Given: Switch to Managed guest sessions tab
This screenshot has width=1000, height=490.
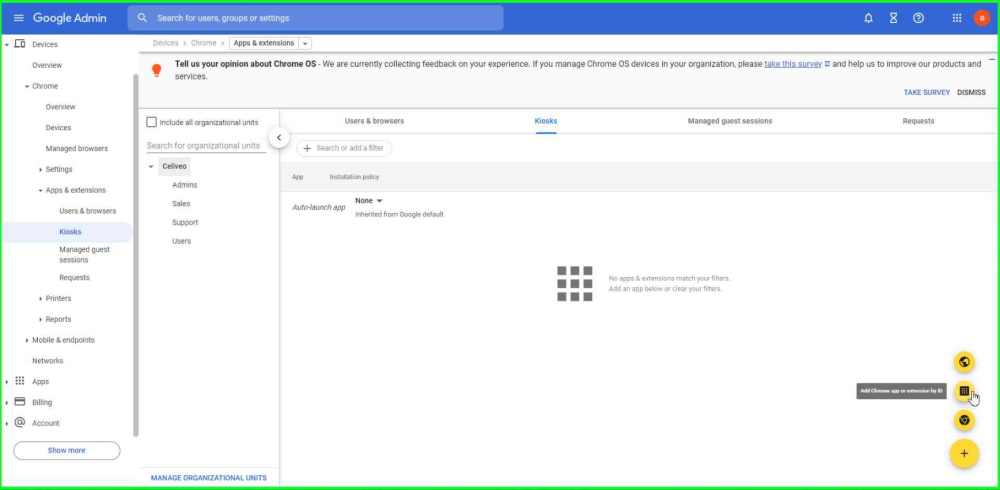Looking at the screenshot, I should 730,121.
